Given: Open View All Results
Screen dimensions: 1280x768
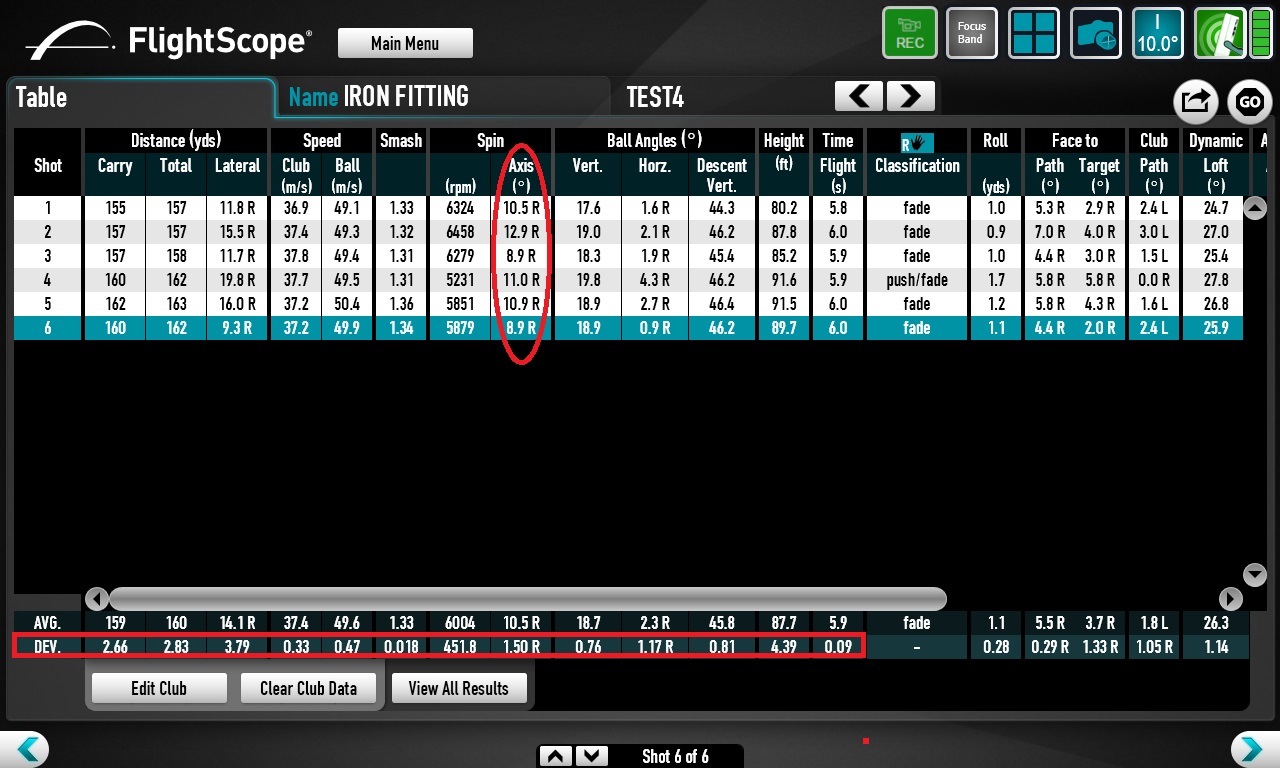Looking at the screenshot, I should click(458, 688).
